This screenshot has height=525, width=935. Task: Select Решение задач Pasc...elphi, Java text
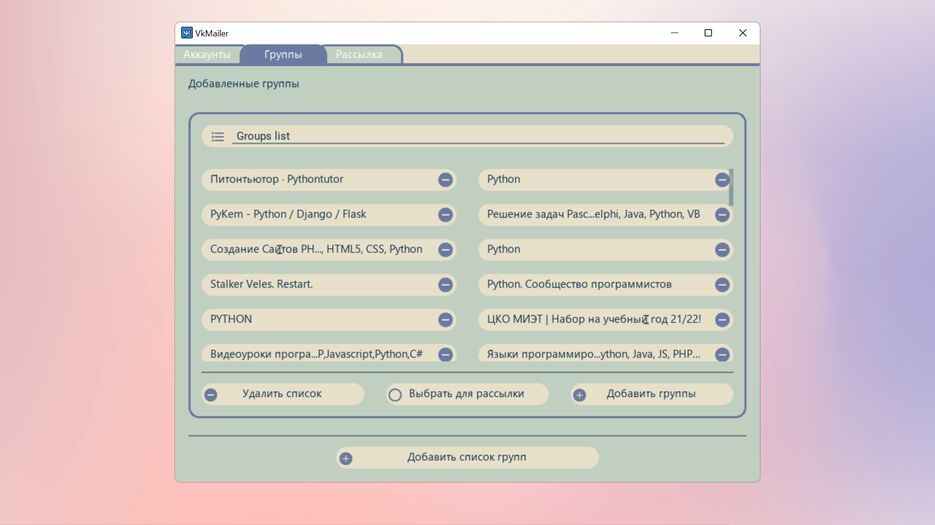pyautogui.click(x=593, y=214)
